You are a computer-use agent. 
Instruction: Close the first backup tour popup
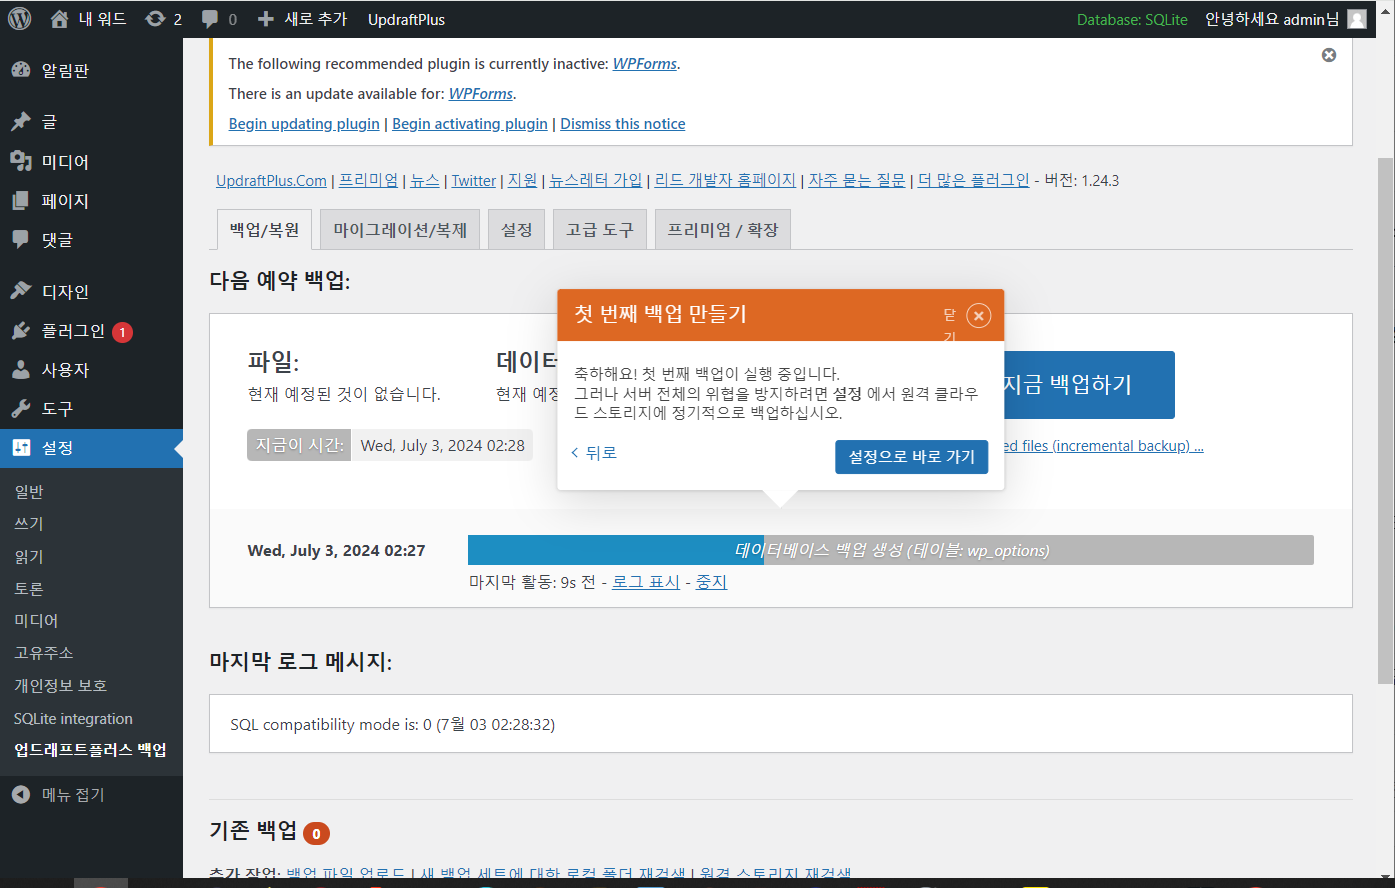[x=979, y=316]
